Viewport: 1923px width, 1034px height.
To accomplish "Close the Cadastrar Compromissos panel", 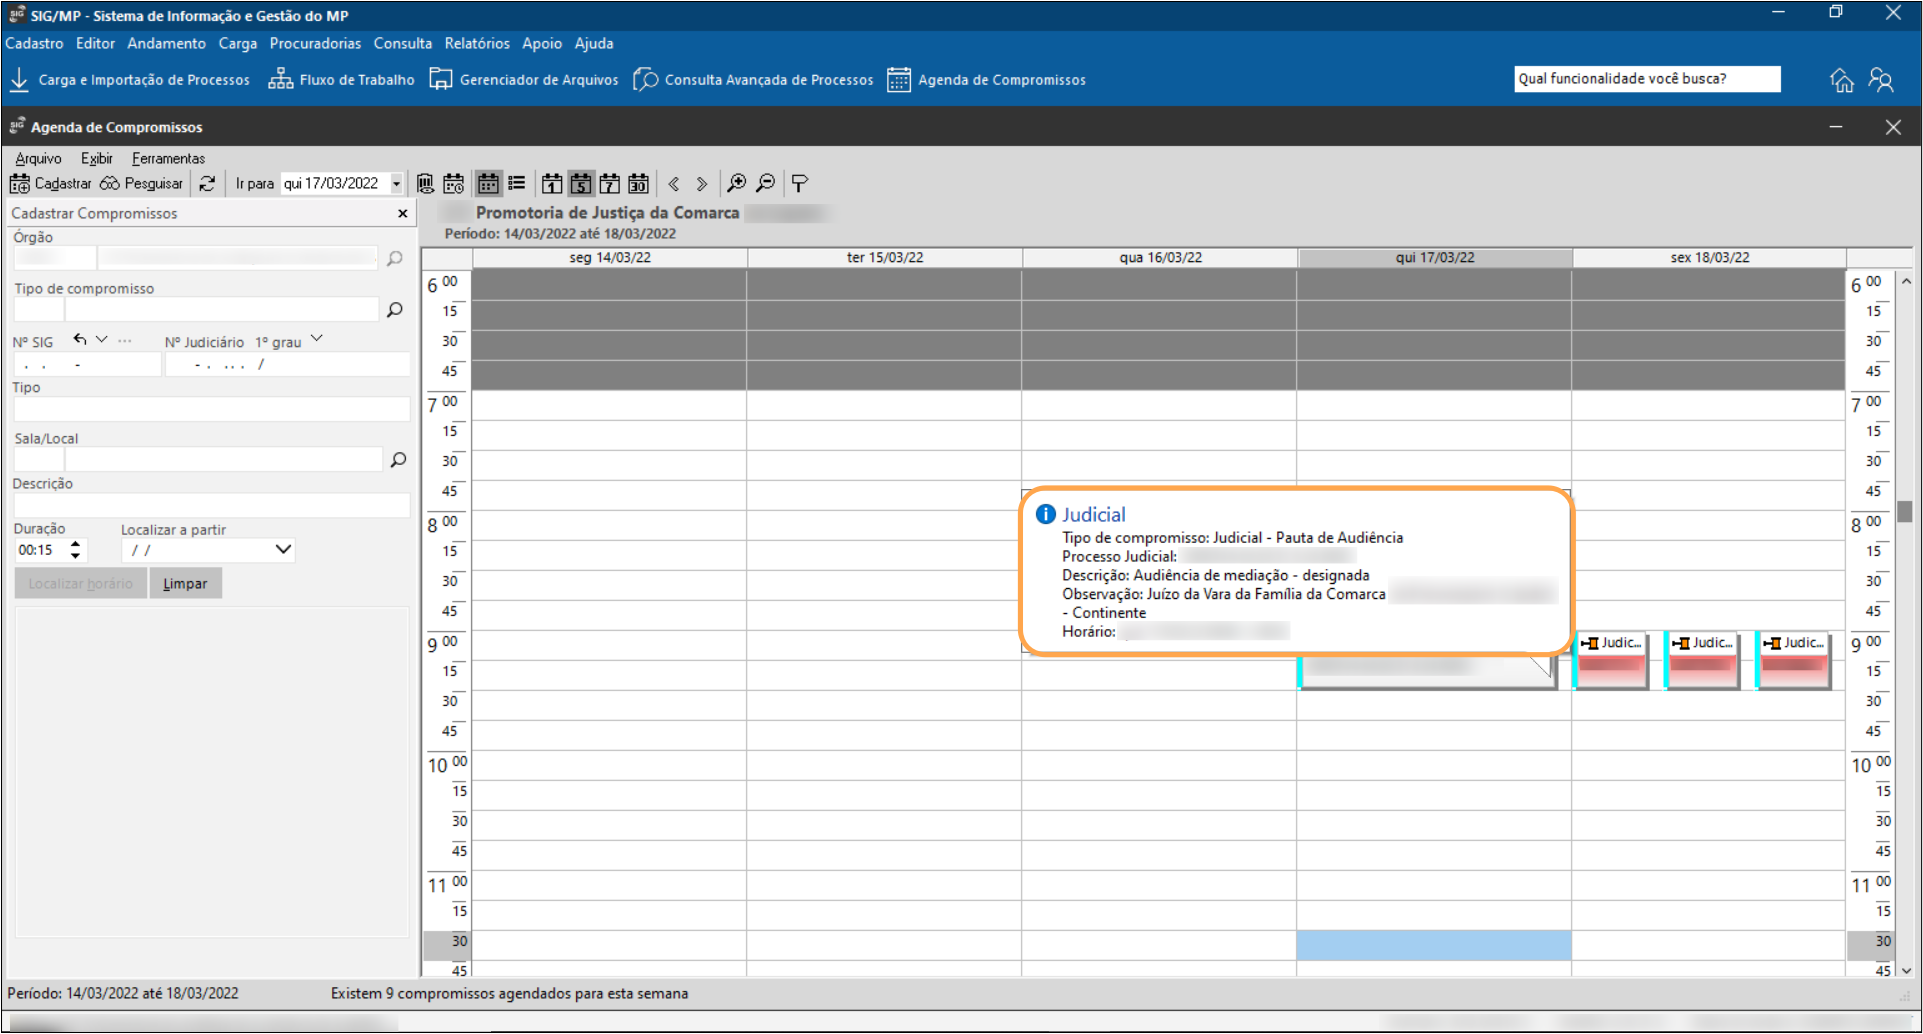I will point(403,213).
